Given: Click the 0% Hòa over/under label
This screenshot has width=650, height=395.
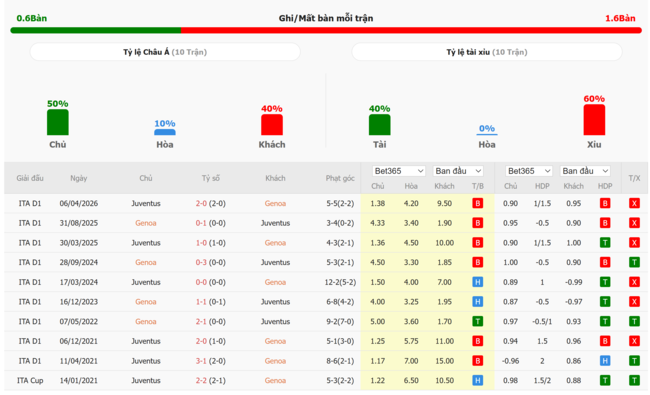Looking at the screenshot, I should coord(487,128).
